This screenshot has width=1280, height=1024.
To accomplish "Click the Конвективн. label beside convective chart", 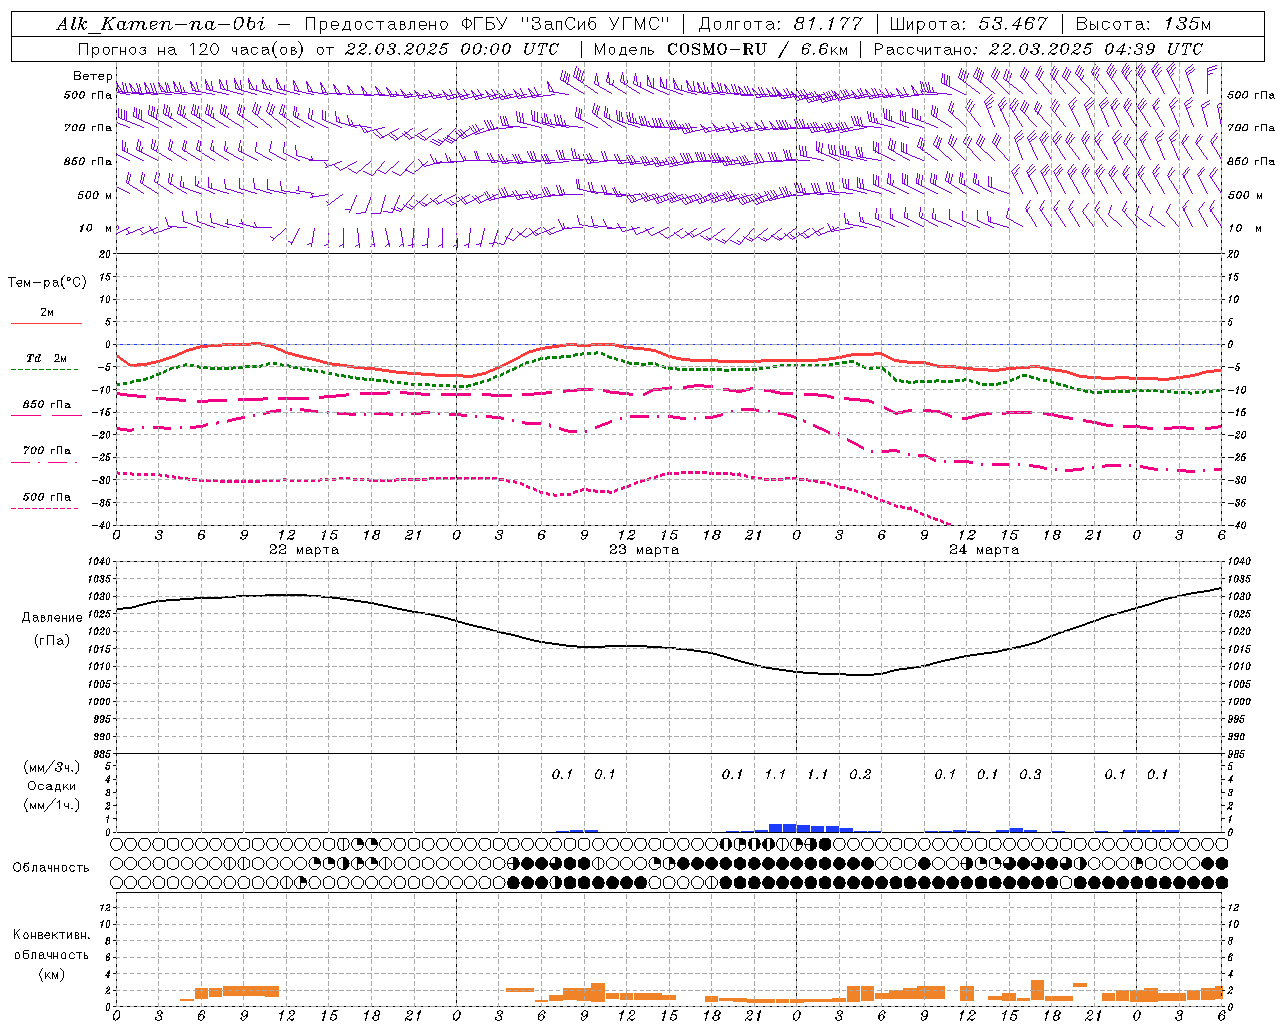I will 51,935.
